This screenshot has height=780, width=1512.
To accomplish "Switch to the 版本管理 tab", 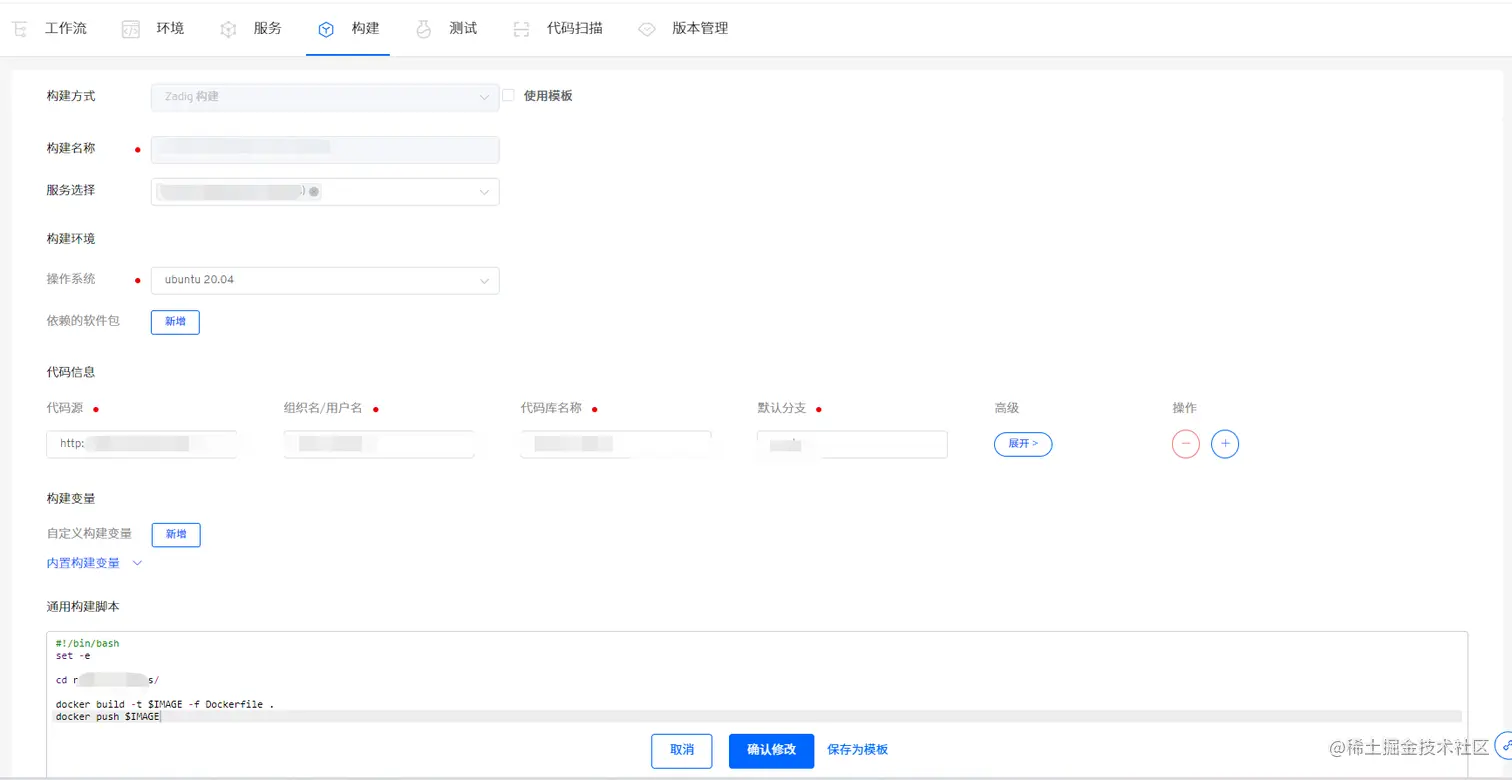I will [700, 28].
